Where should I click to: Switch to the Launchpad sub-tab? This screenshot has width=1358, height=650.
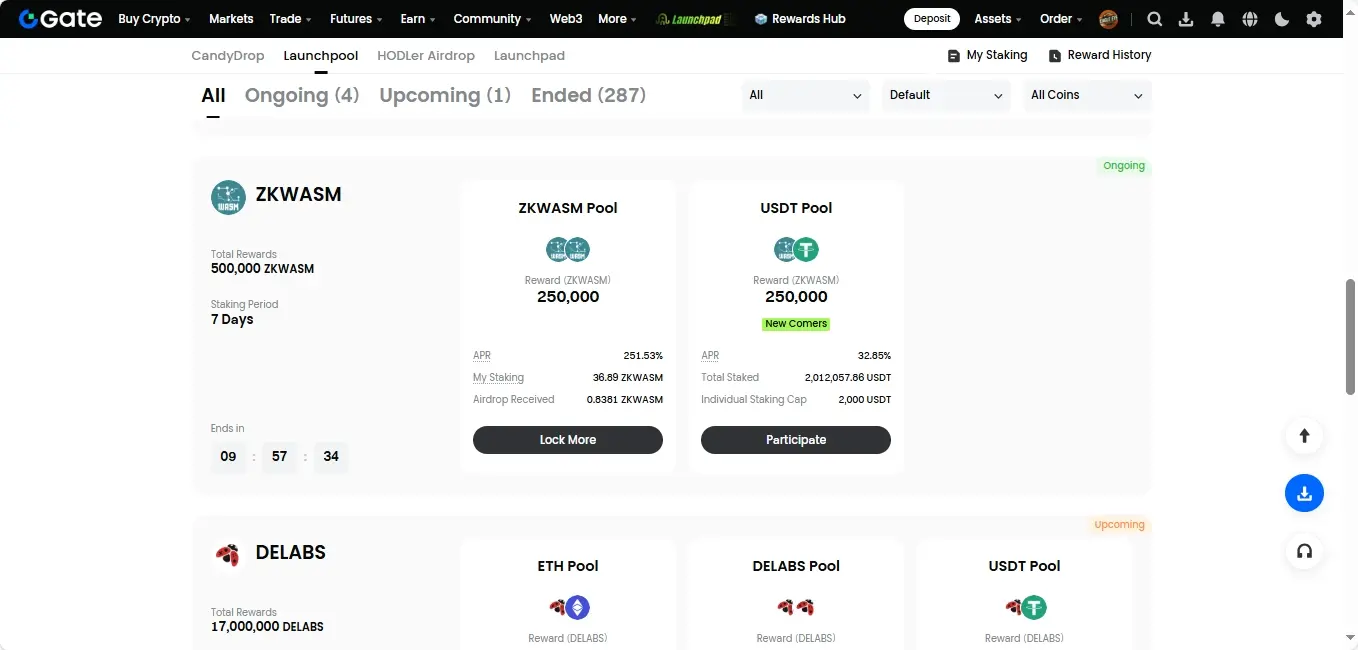click(x=529, y=56)
